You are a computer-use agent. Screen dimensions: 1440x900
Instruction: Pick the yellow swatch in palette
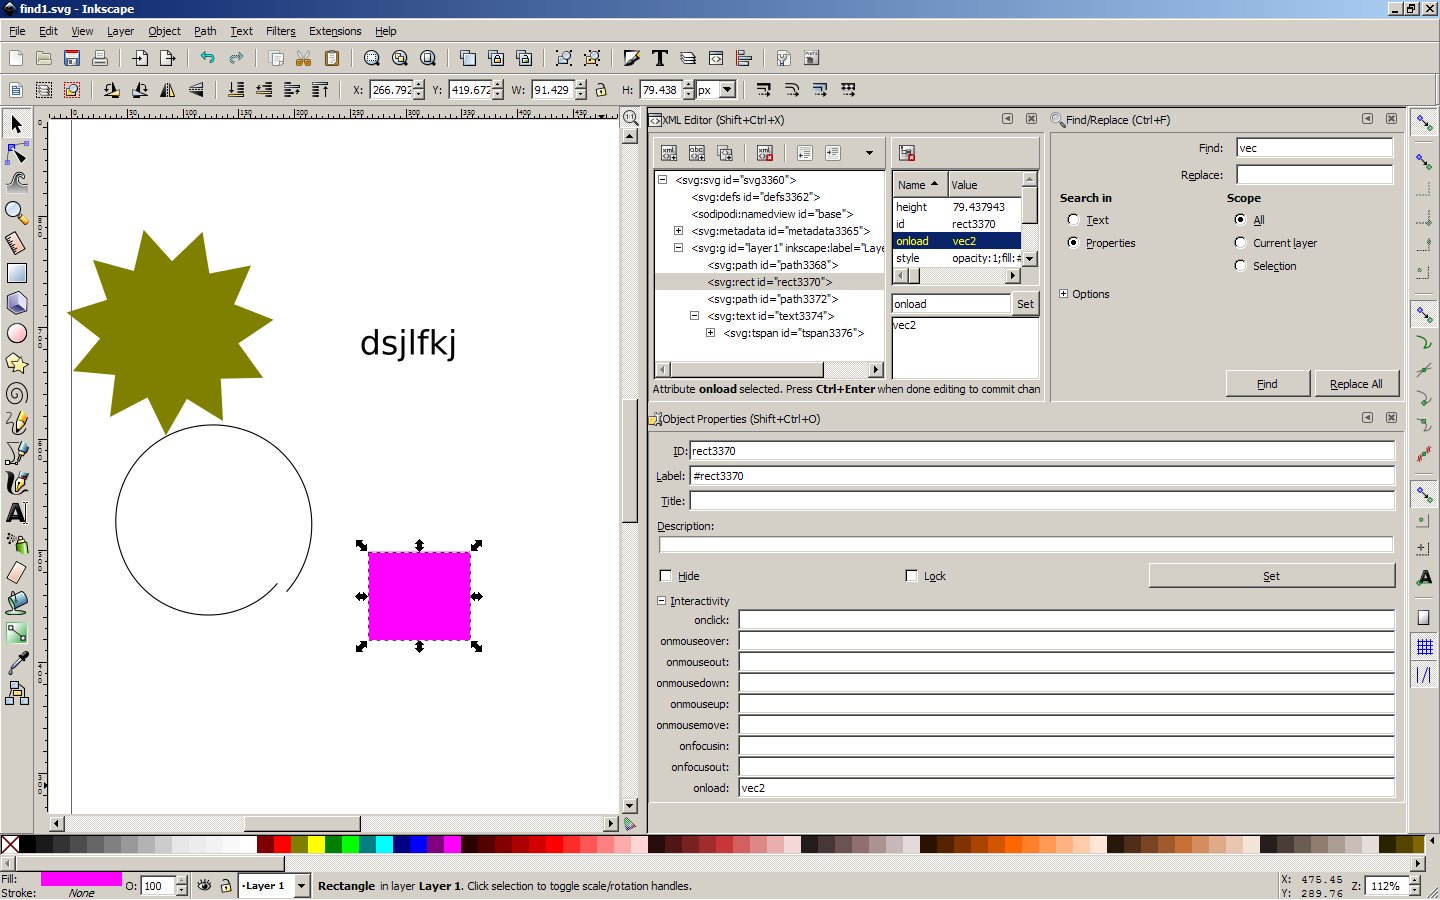click(316, 844)
